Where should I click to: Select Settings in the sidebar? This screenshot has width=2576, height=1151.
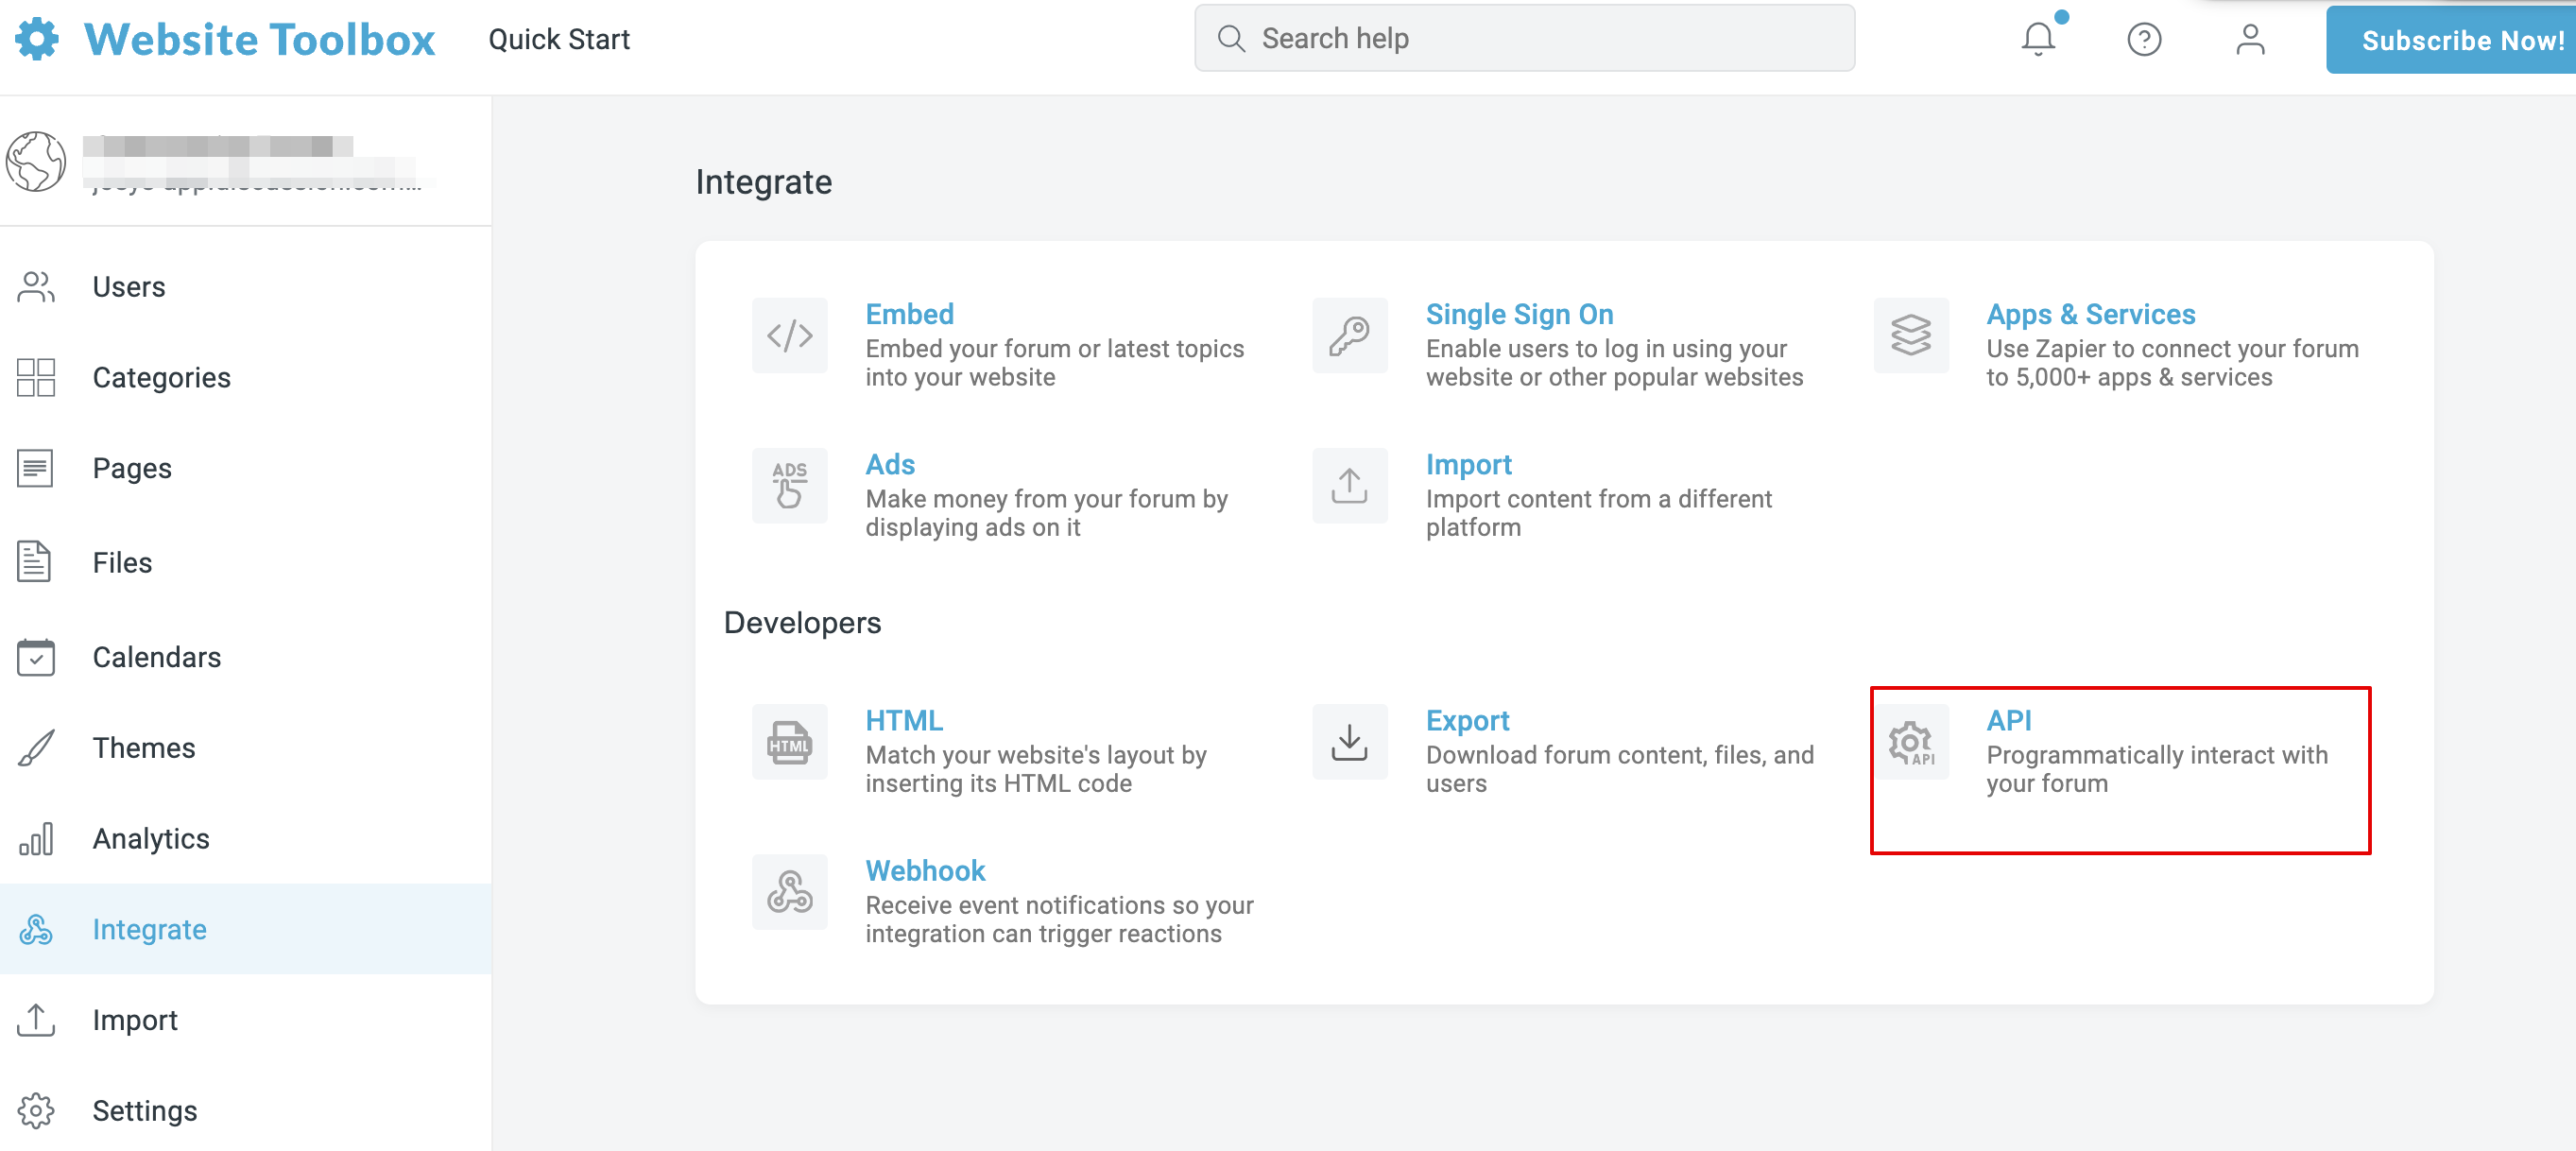144,1111
